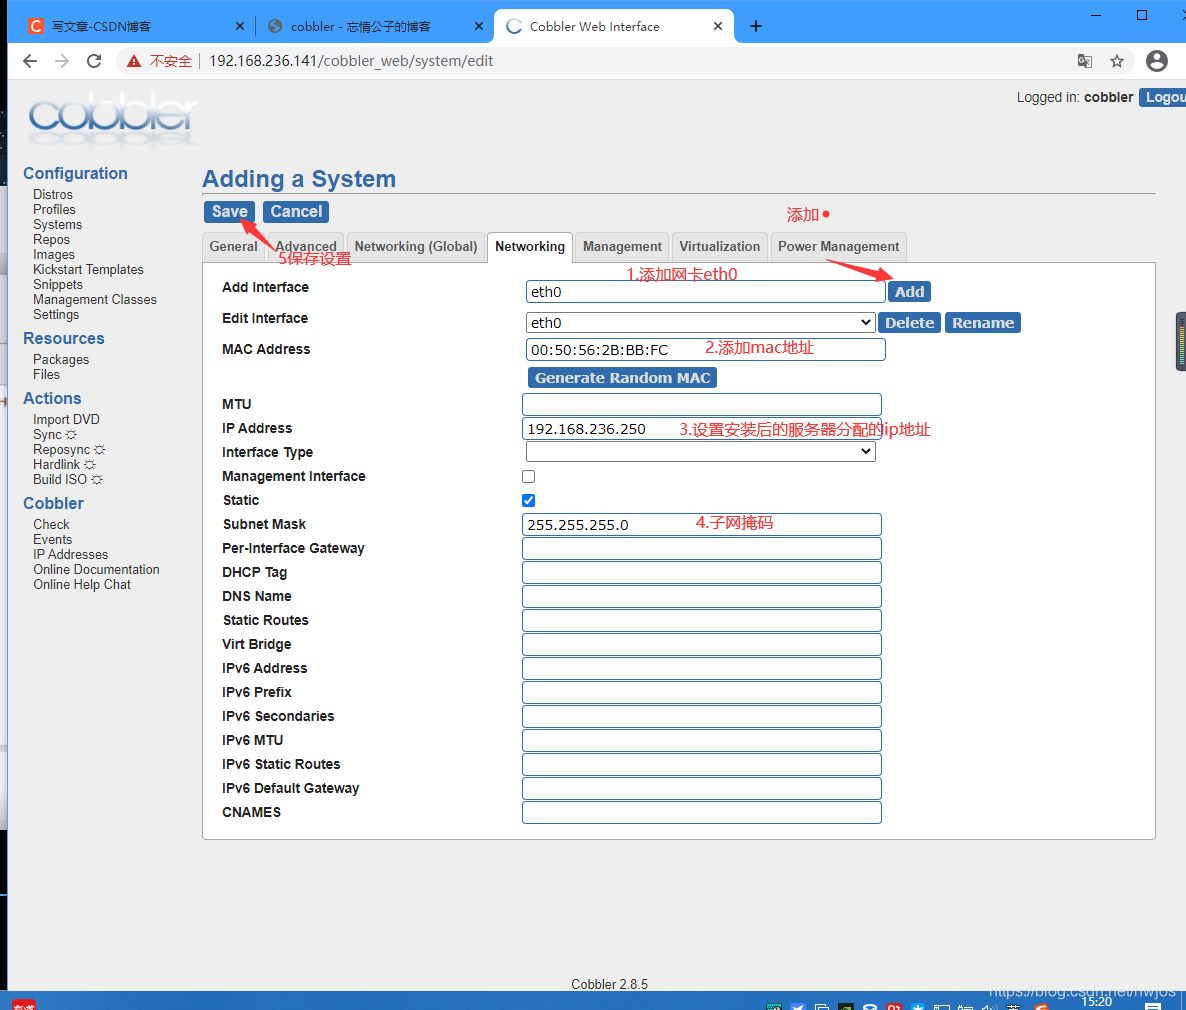This screenshot has height=1010, width=1186.
Task: Save the new system
Action: [x=229, y=212]
